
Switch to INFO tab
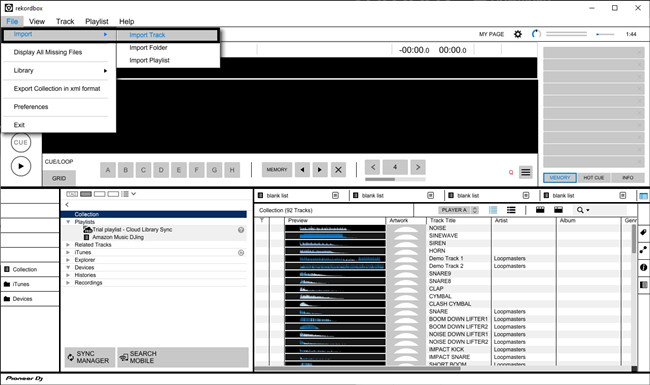628,178
